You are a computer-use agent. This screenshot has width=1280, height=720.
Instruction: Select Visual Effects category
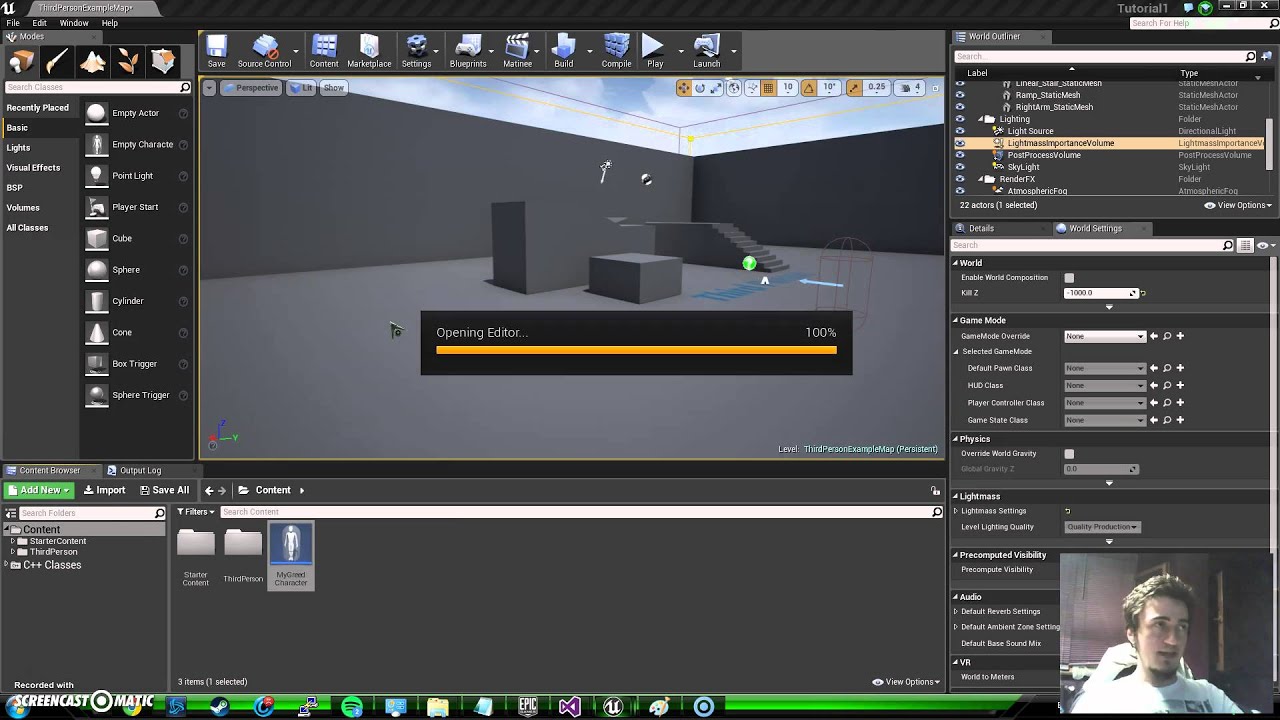(33, 168)
